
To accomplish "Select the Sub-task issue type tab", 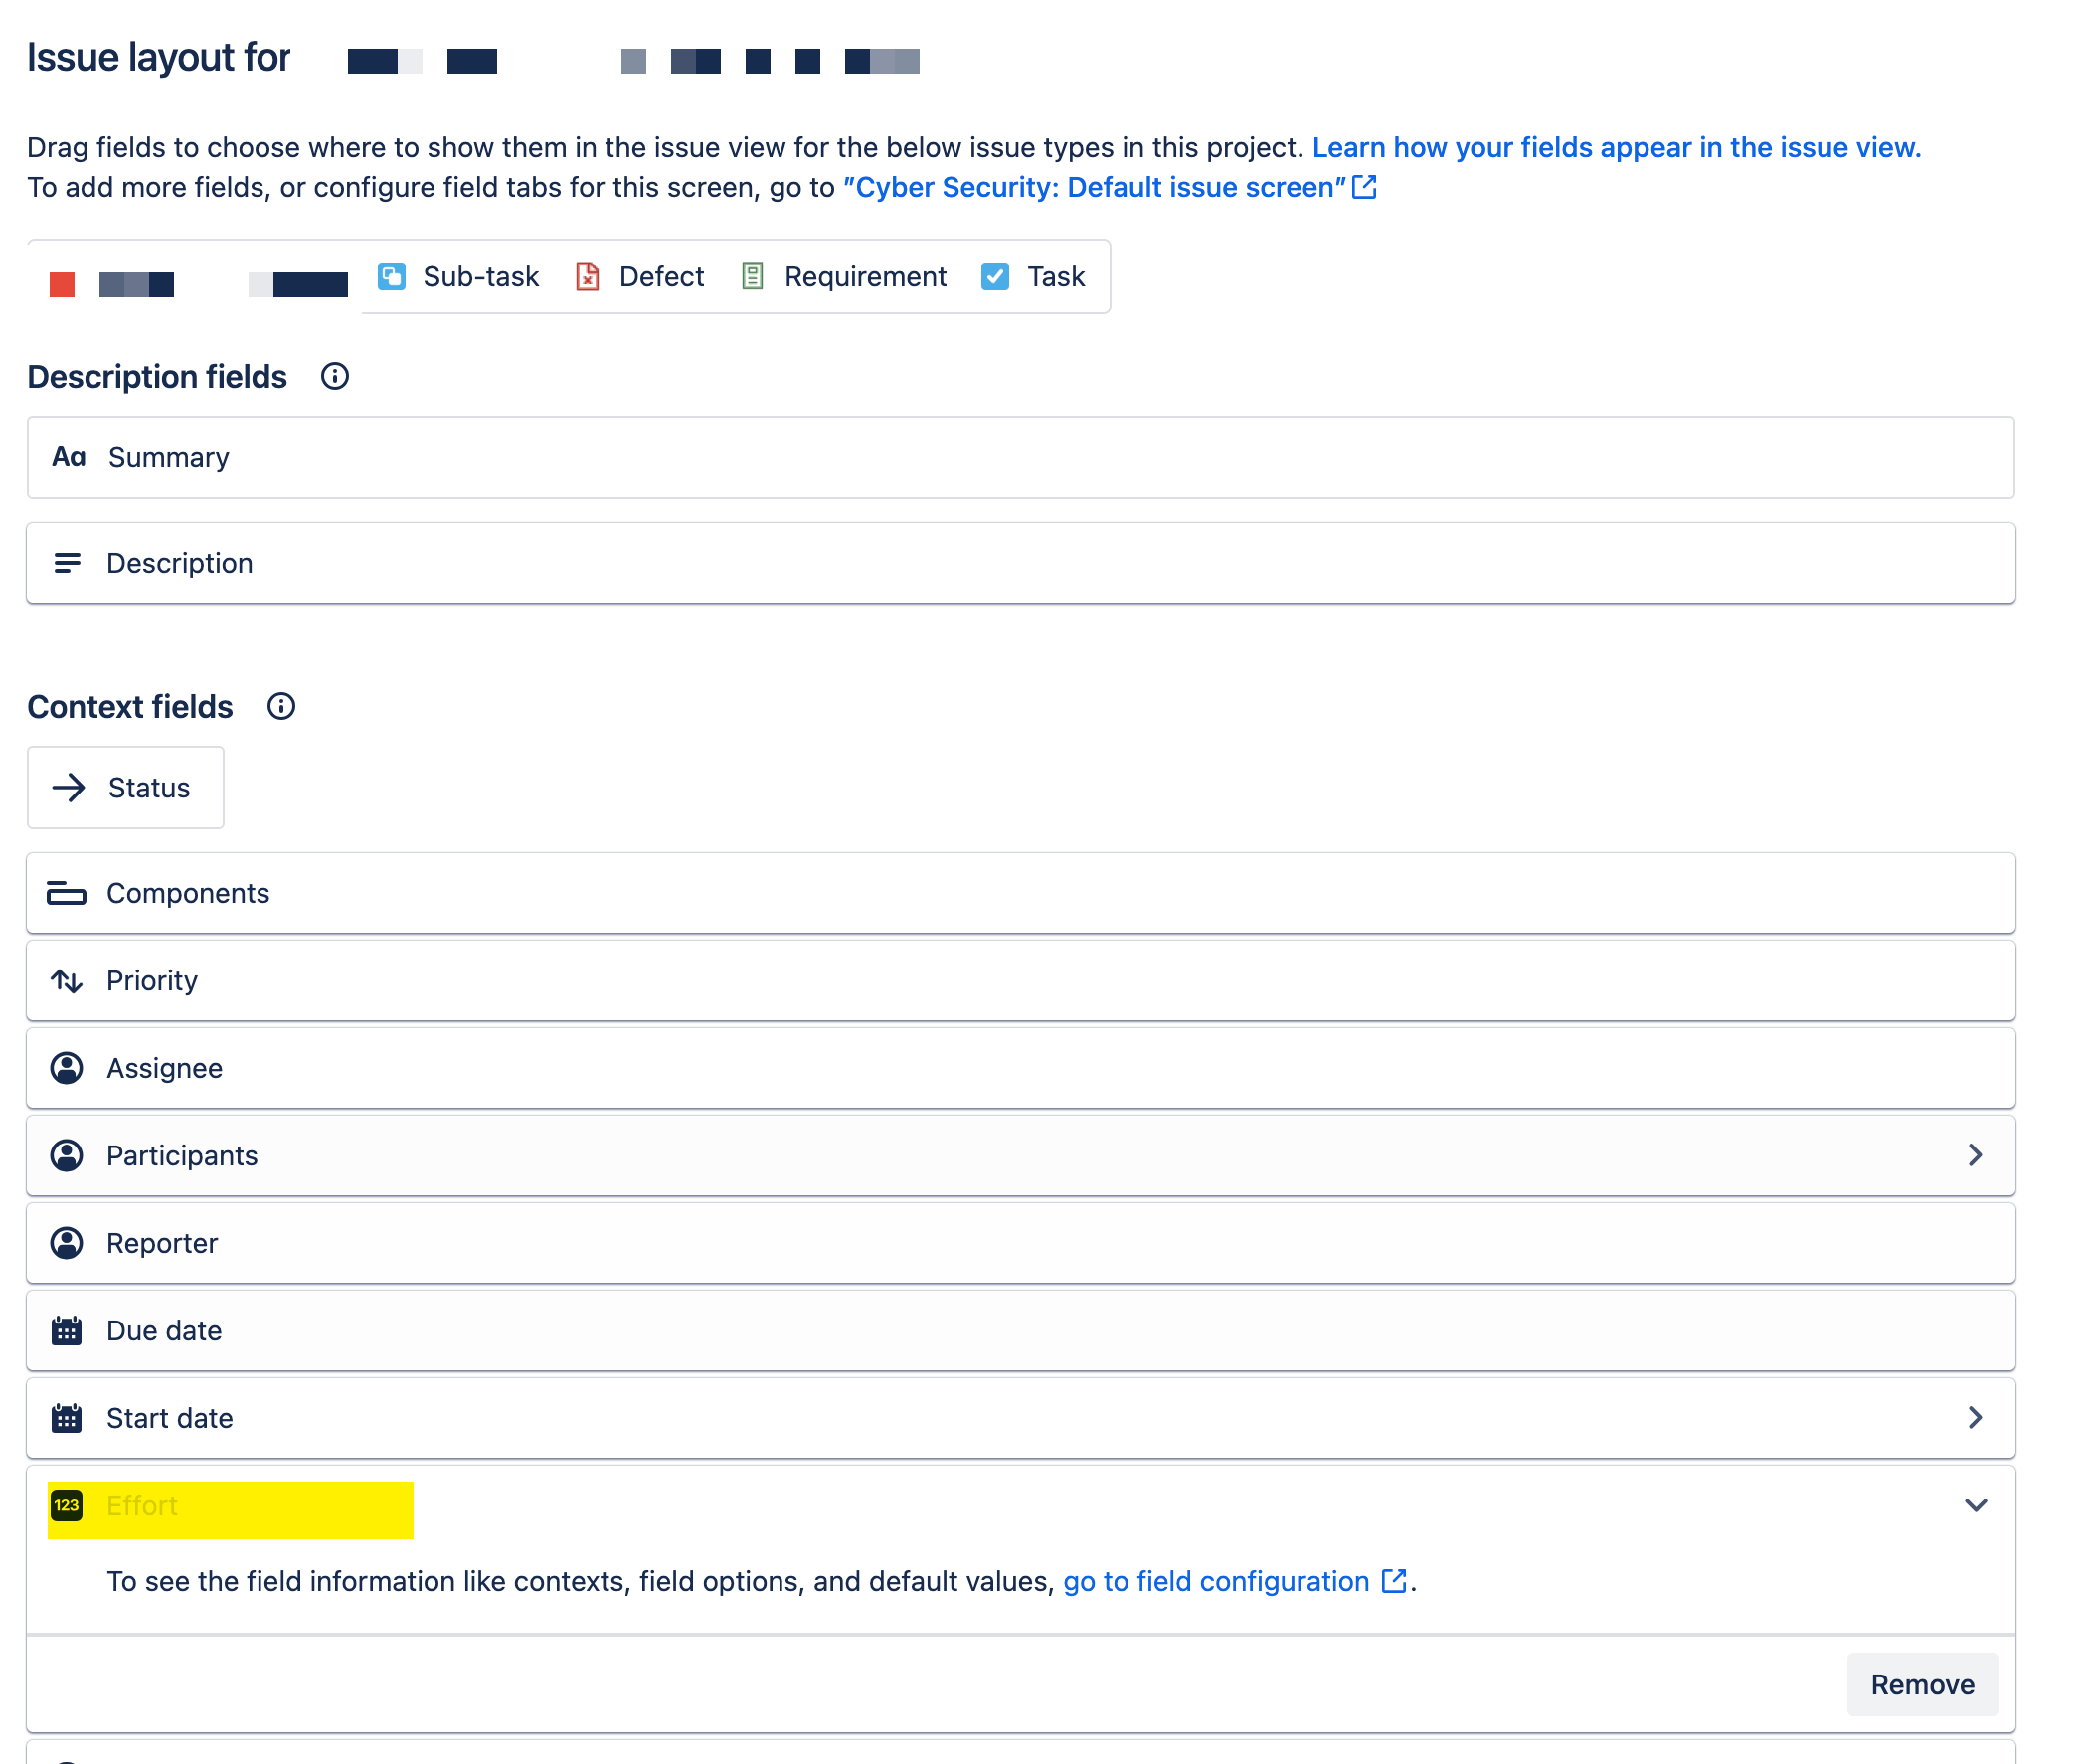I will coord(458,276).
